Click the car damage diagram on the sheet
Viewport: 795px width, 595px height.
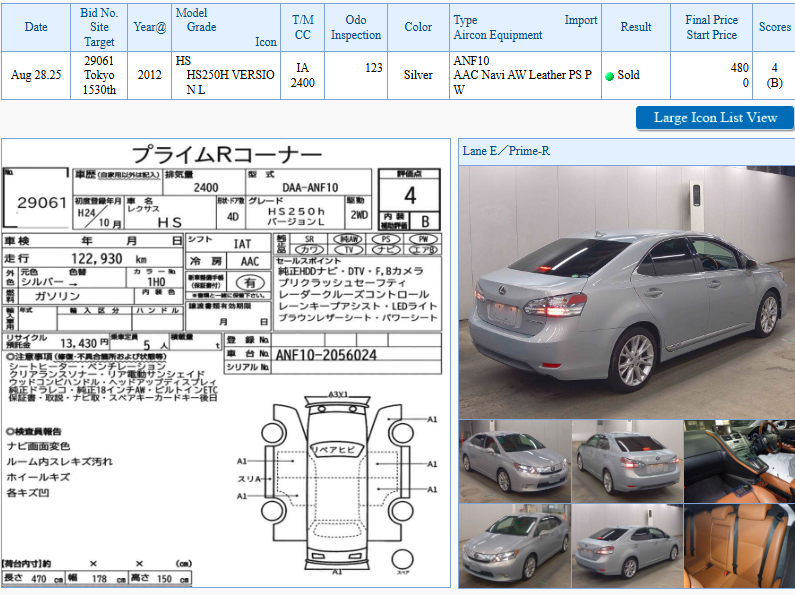[x=335, y=480]
